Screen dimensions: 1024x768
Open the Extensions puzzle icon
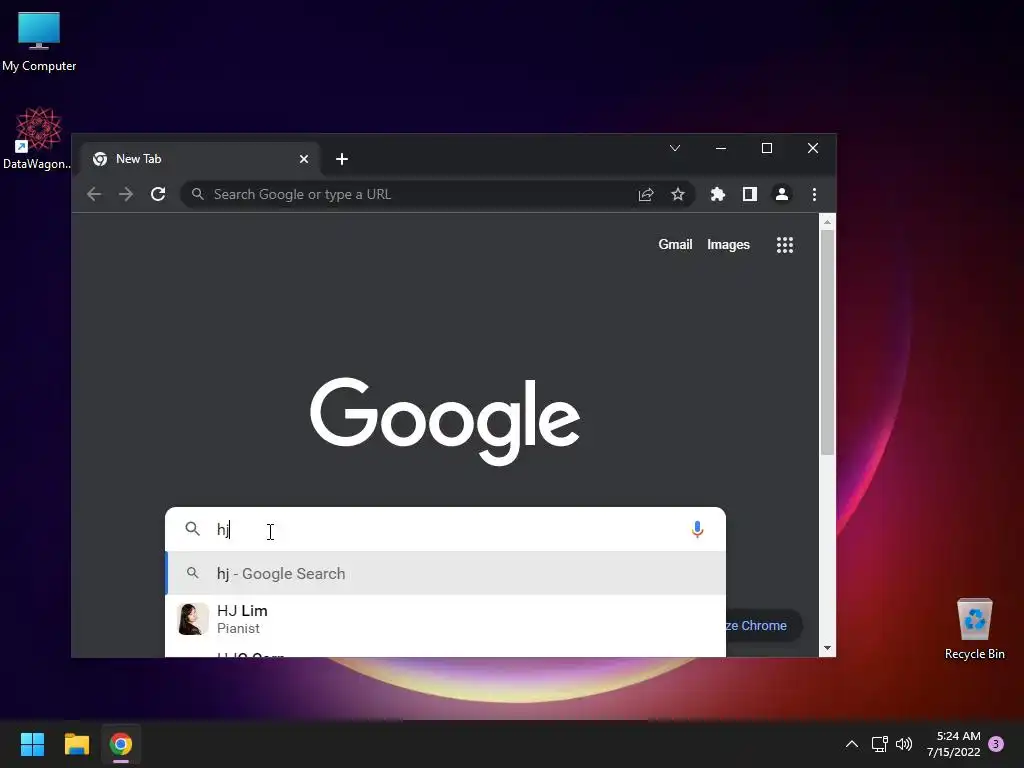(x=718, y=194)
